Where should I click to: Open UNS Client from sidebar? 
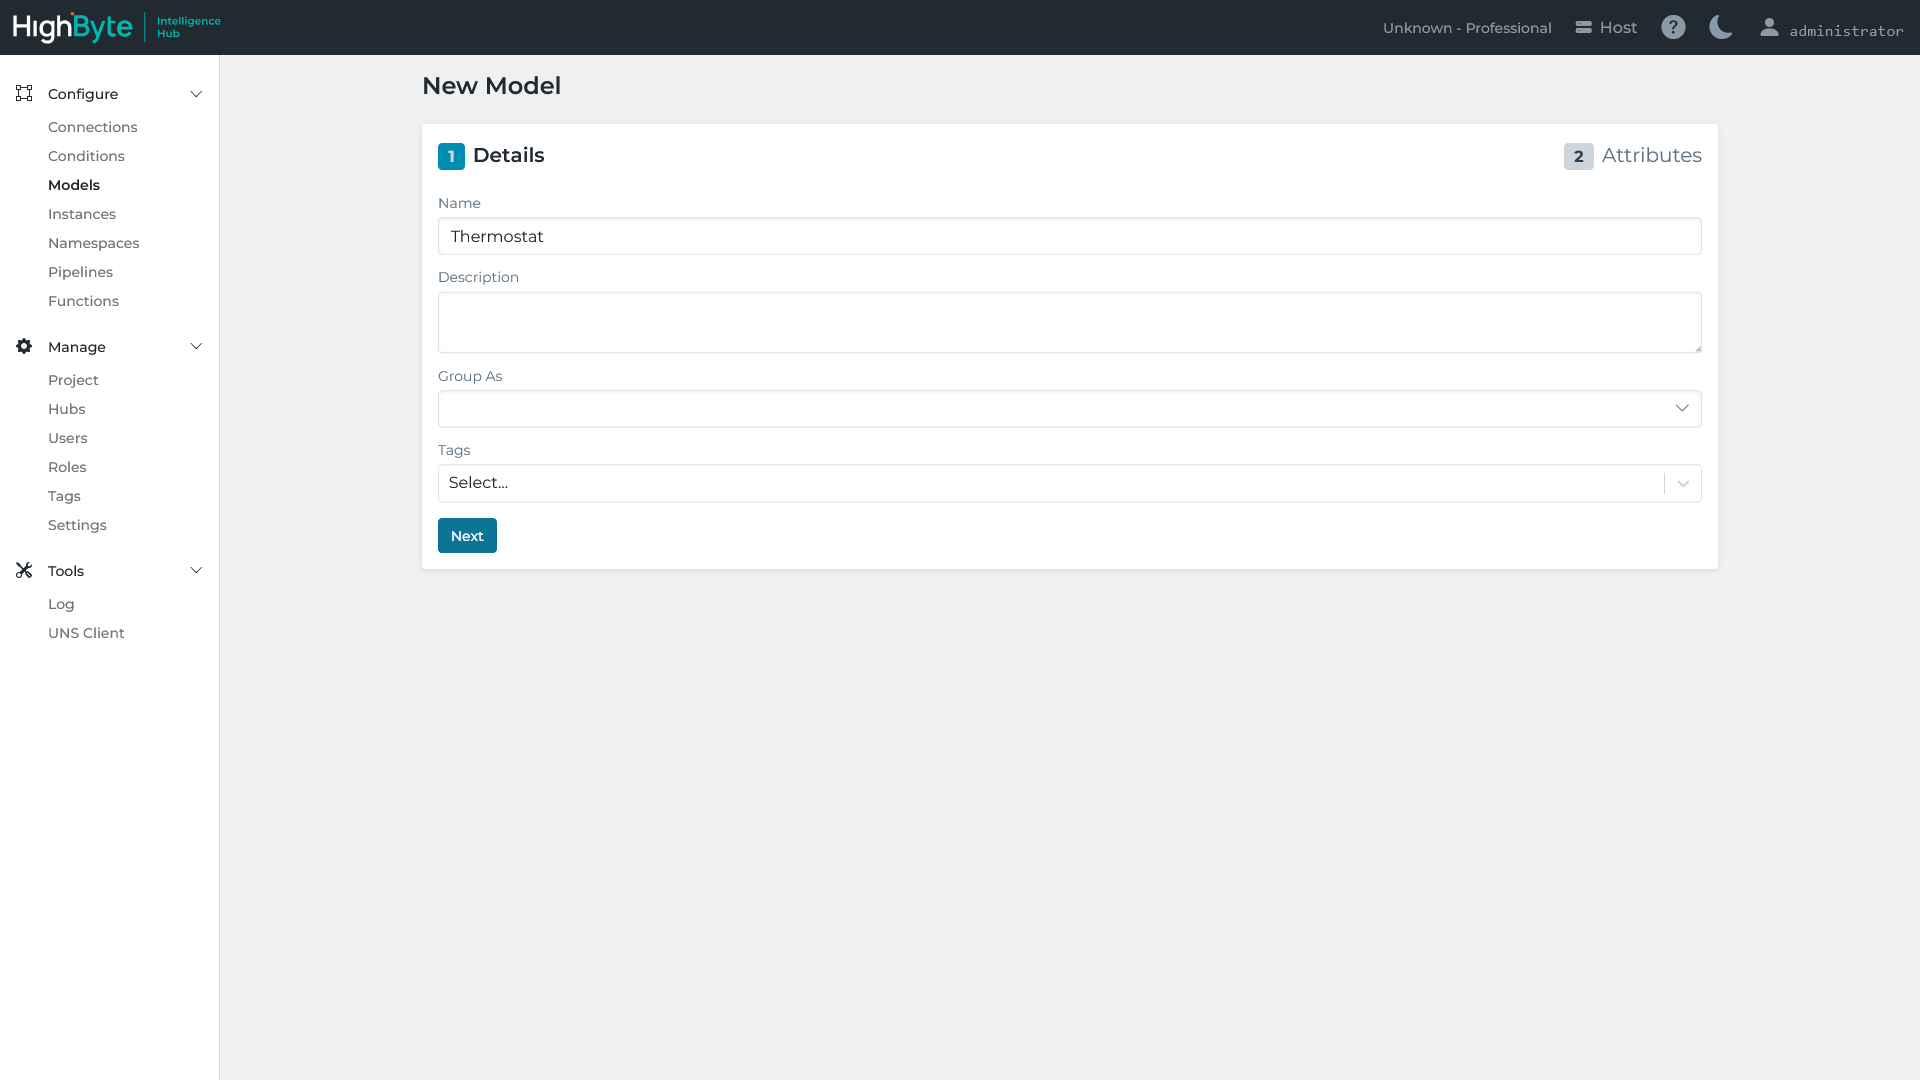coord(86,633)
